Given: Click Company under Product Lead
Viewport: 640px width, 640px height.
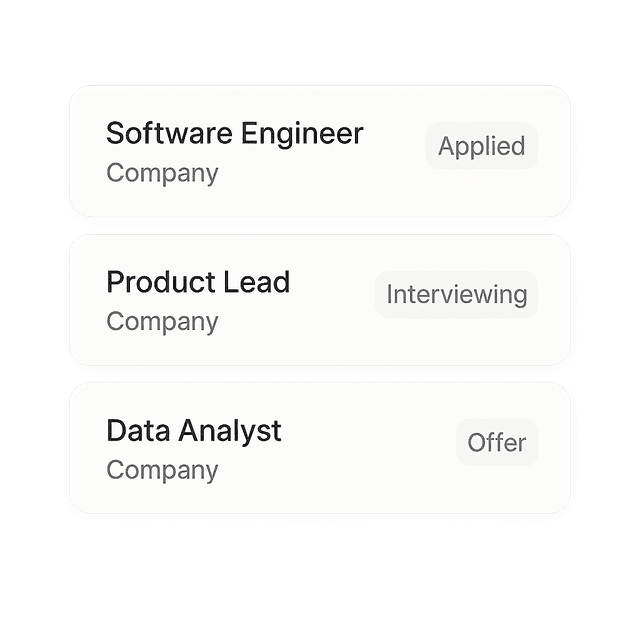Looking at the screenshot, I should (x=162, y=322).
